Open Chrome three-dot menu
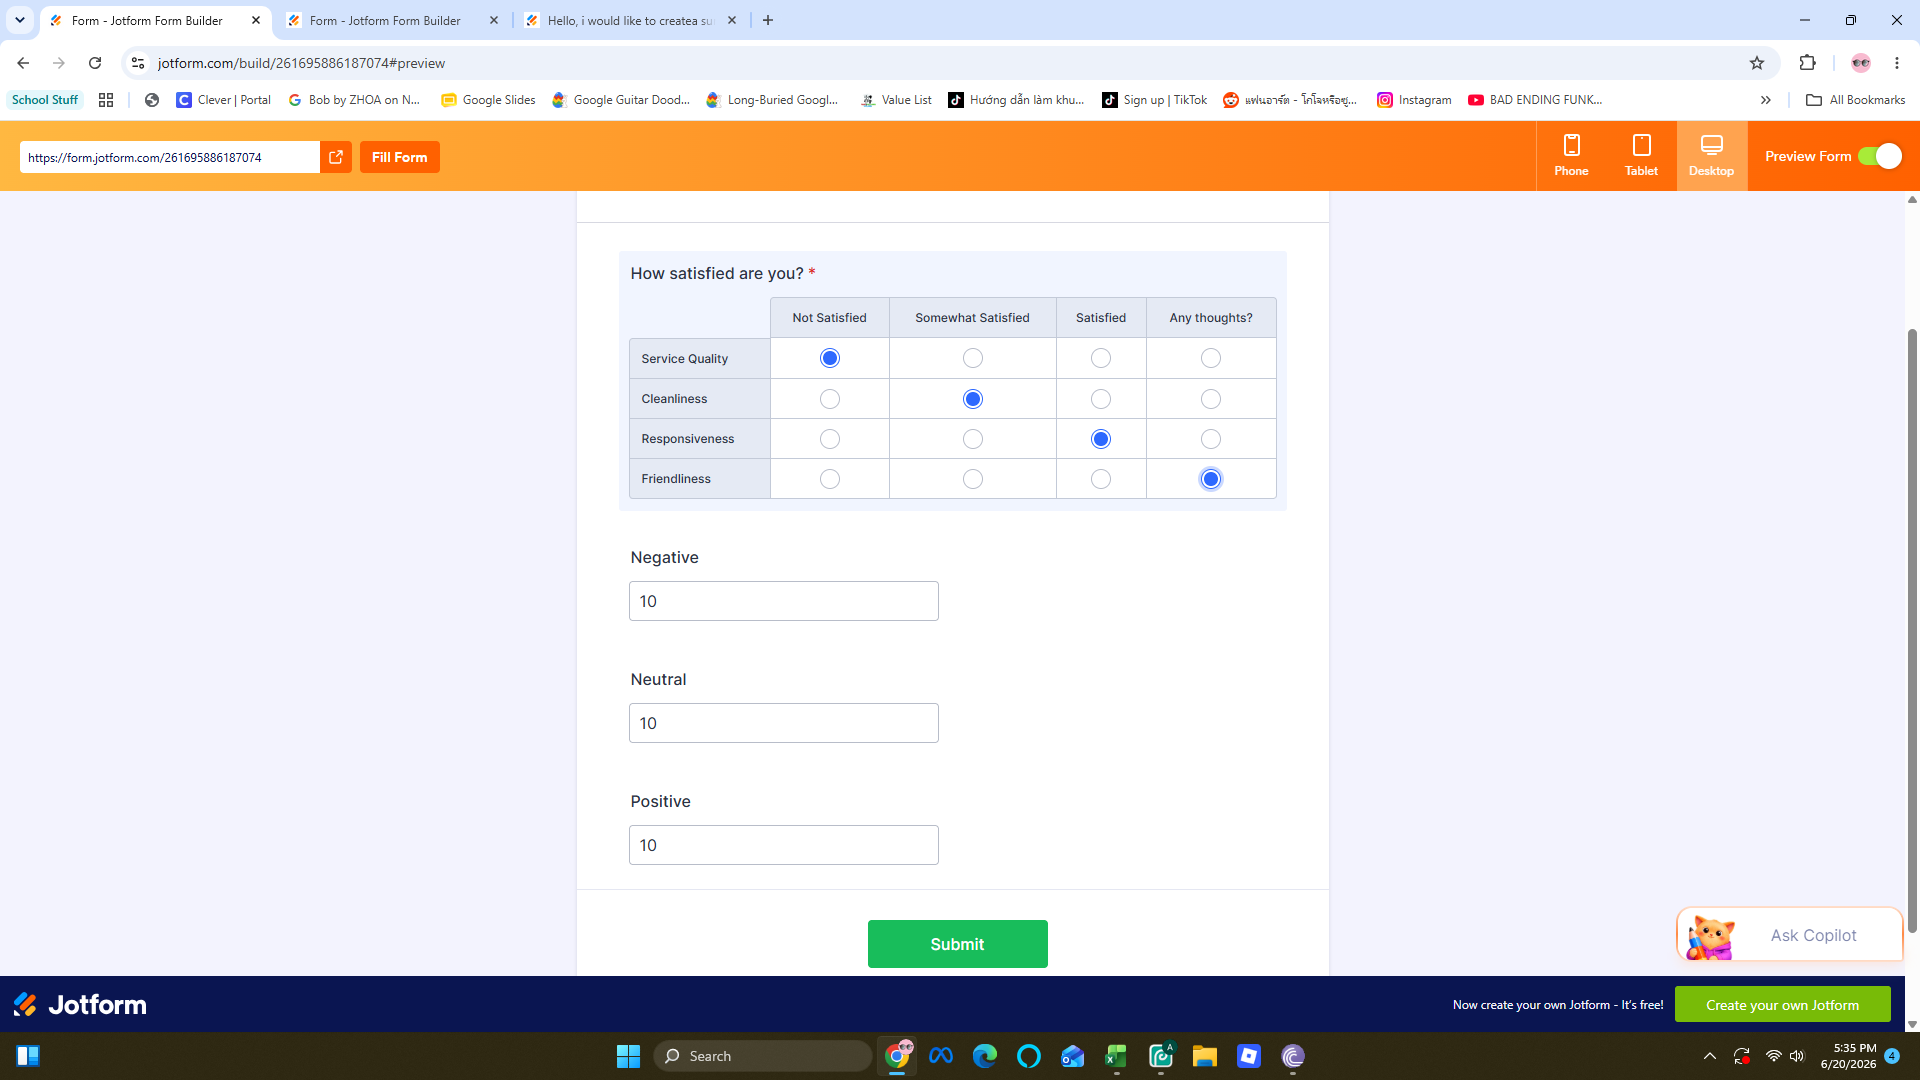Image resolution: width=1920 pixels, height=1080 pixels. pyautogui.click(x=1897, y=63)
